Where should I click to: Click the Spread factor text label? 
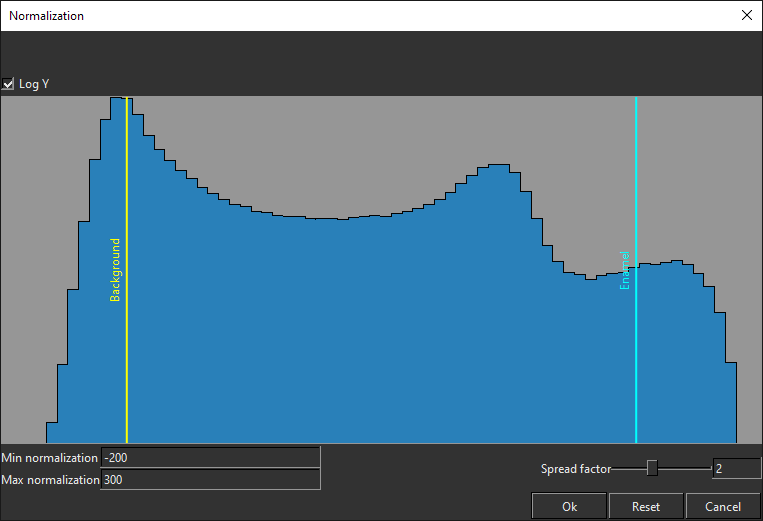(575, 469)
